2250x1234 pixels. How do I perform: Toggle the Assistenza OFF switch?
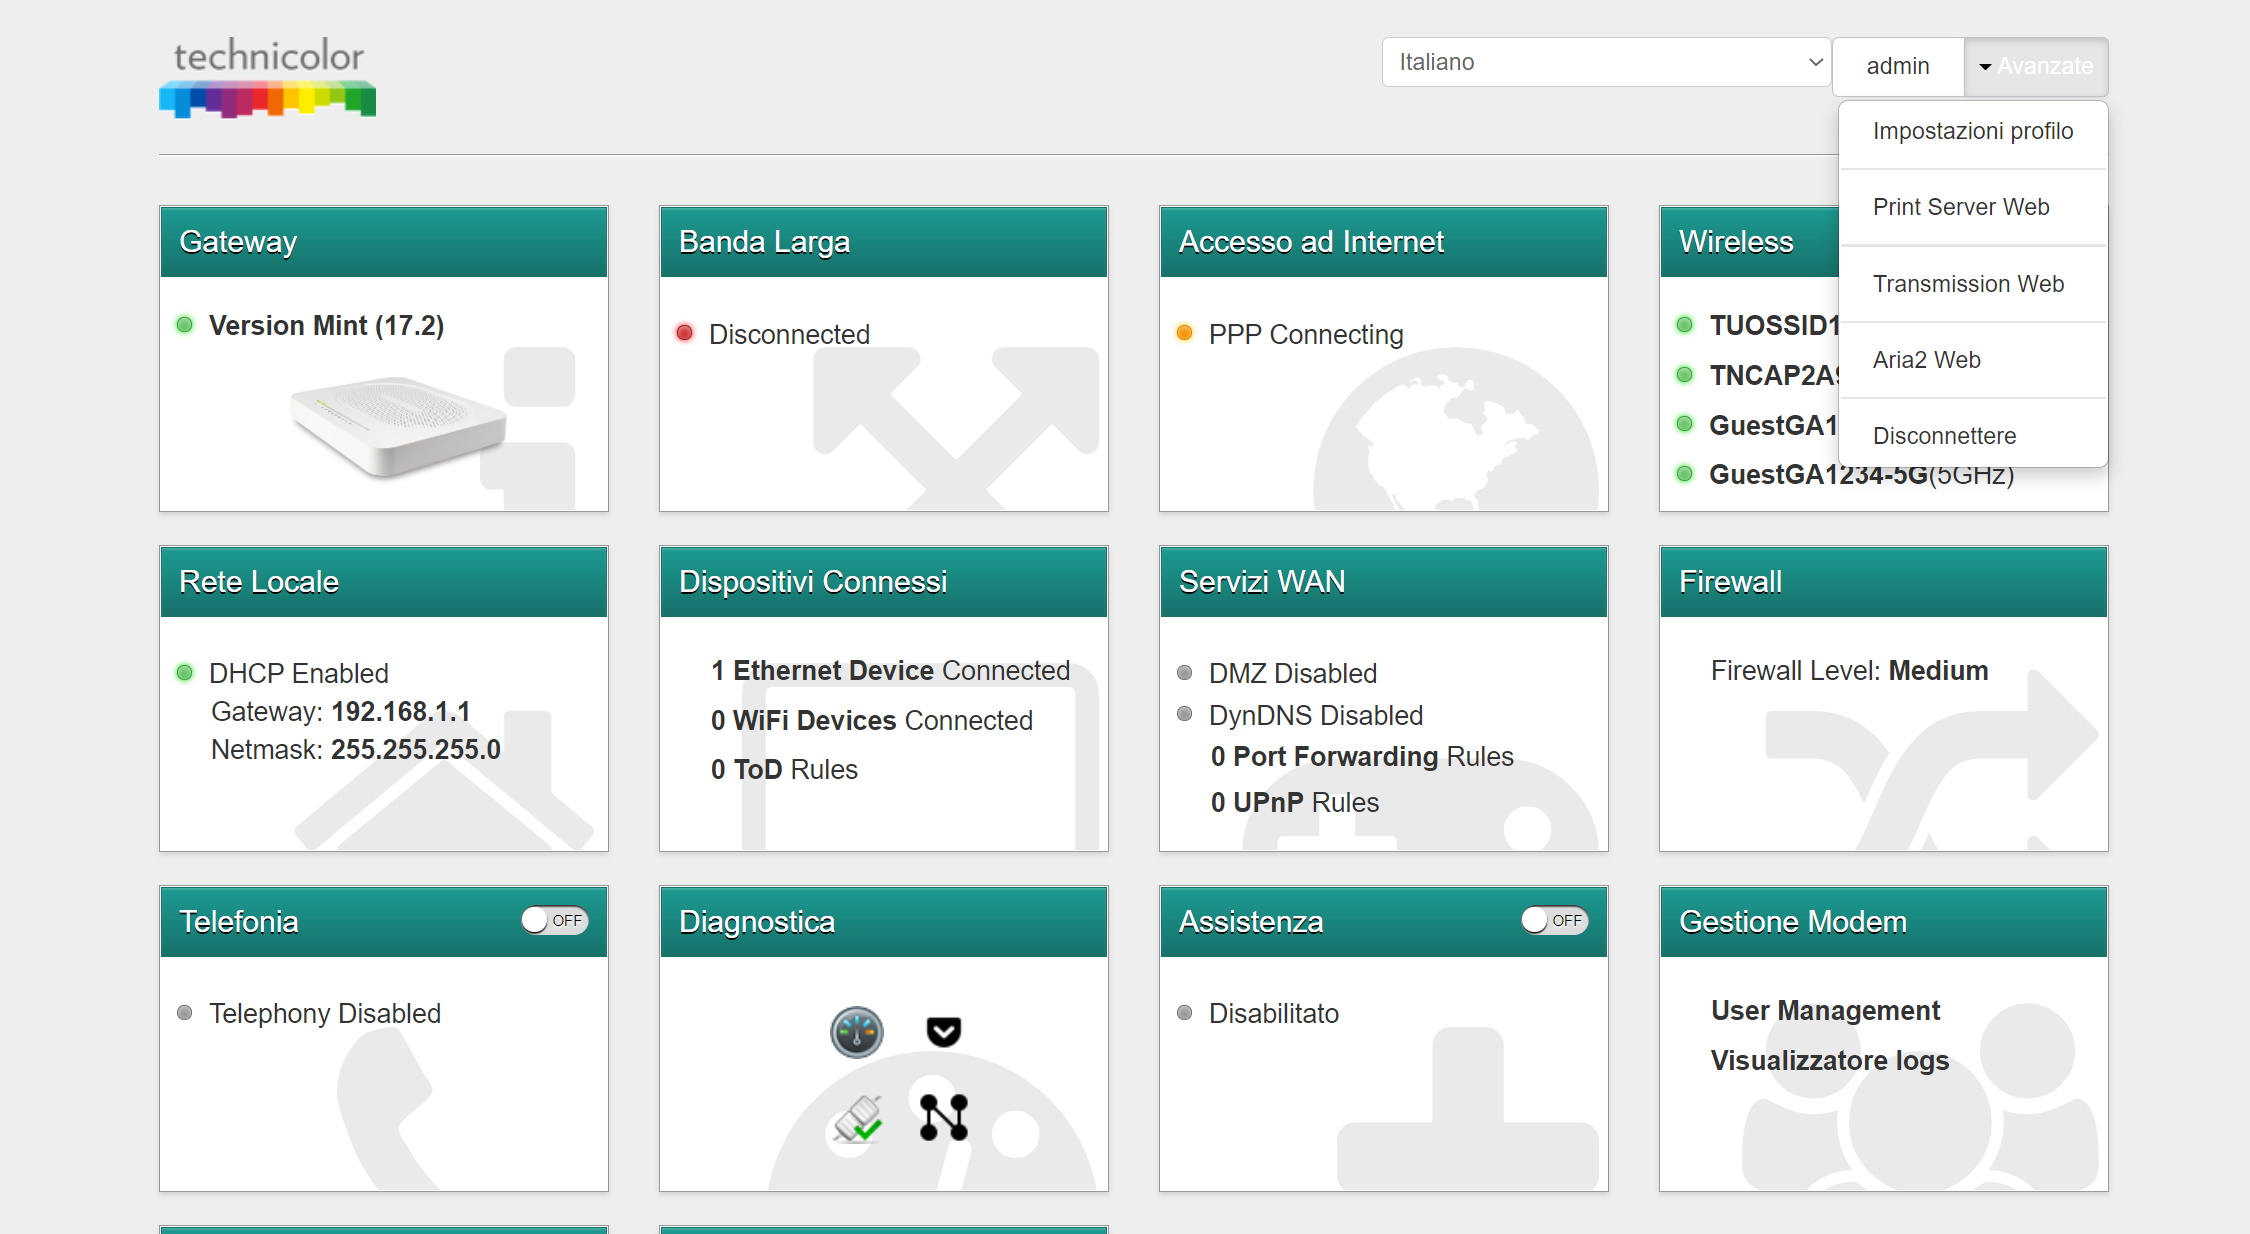pos(1554,920)
